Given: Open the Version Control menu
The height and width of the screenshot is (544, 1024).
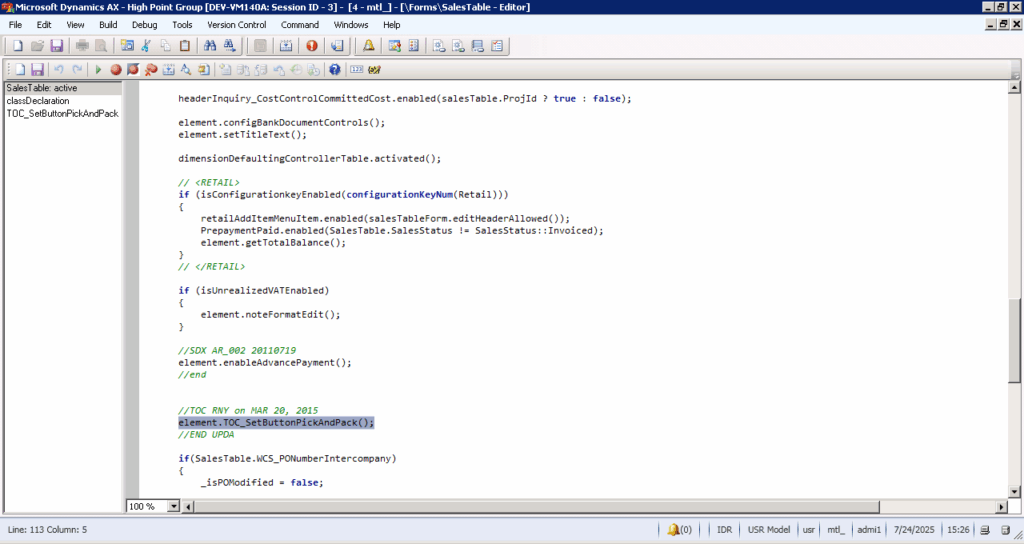Looking at the screenshot, I should [236, 25].
